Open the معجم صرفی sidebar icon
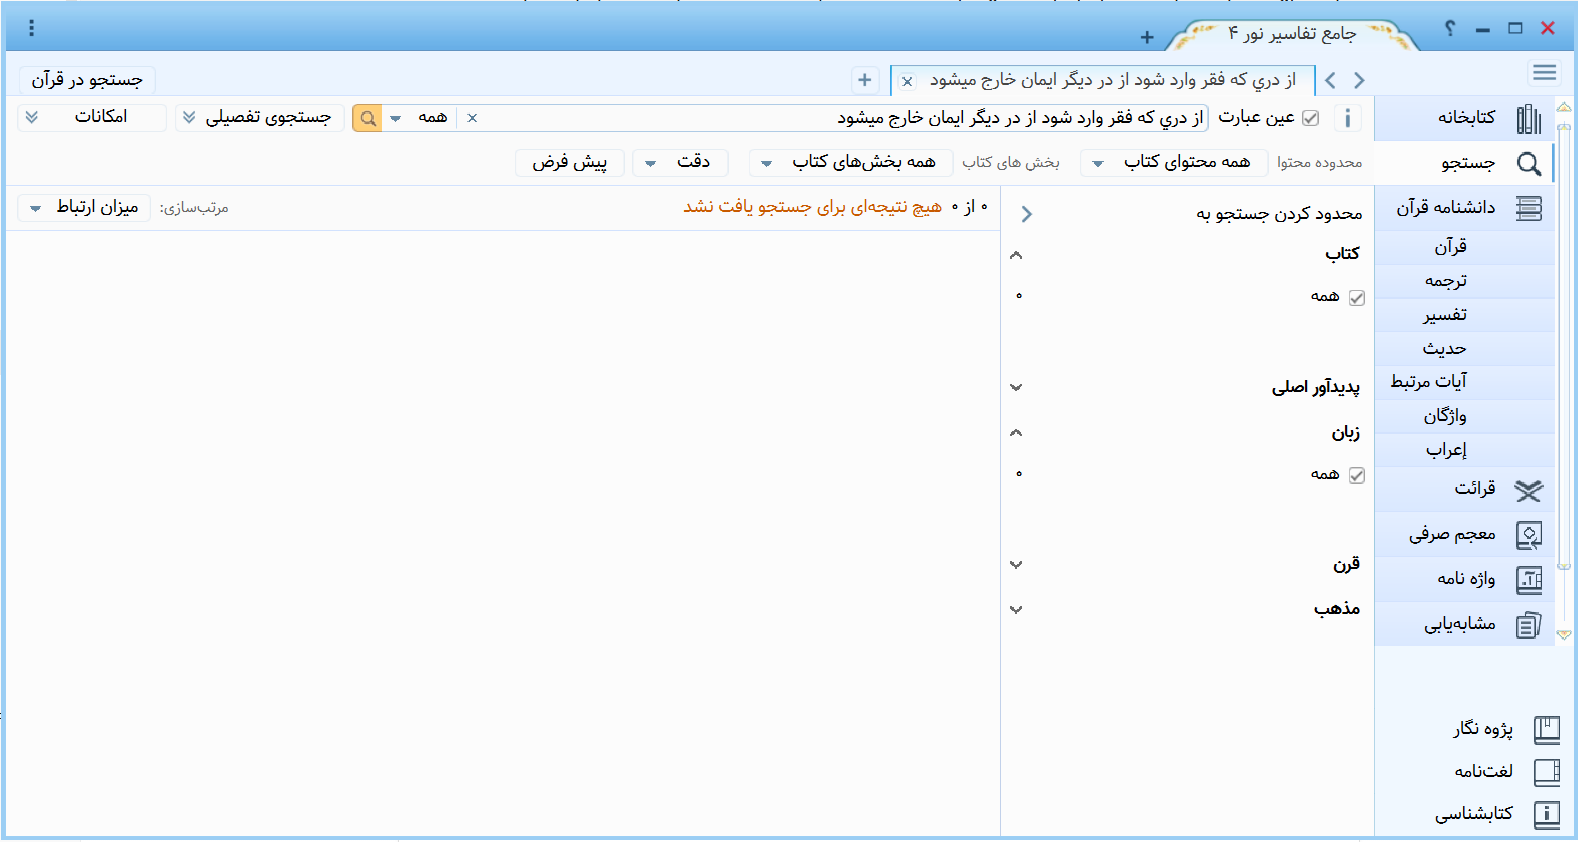 tap(1528, 536)
